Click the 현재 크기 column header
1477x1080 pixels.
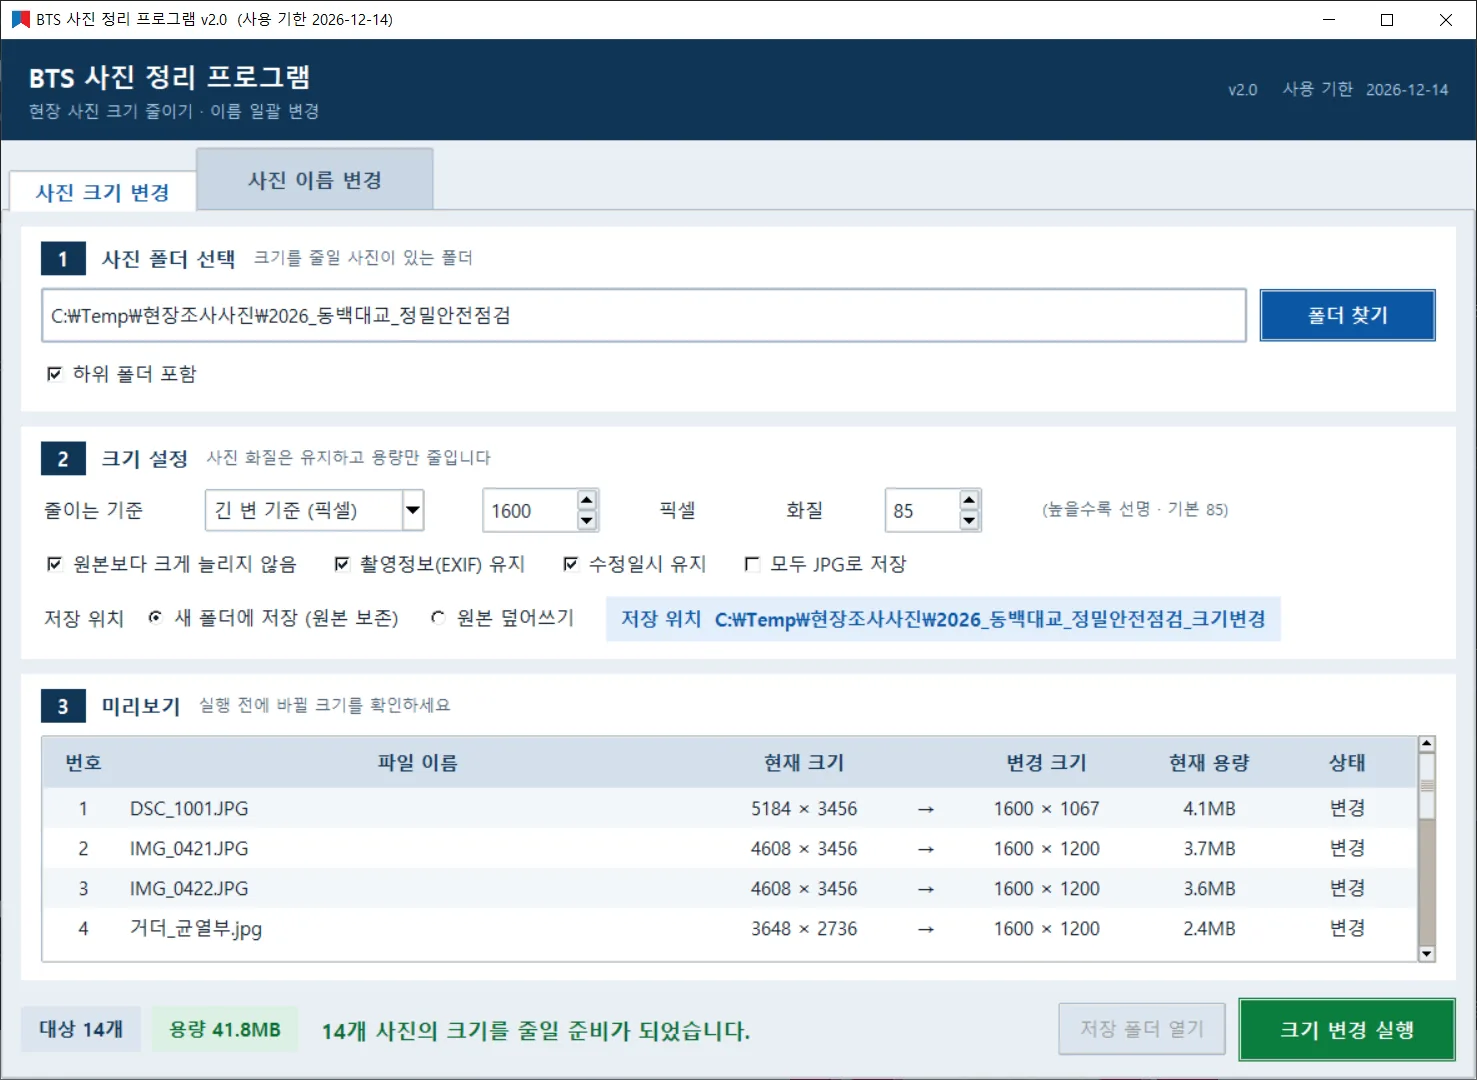(804, 763)
